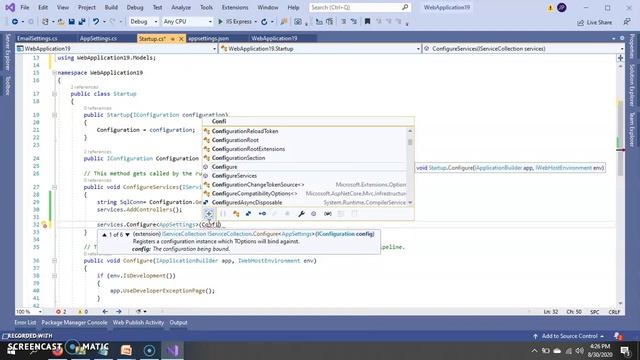Click the Save file toolbar icon

pyautogui.click(x=71, y=22)
